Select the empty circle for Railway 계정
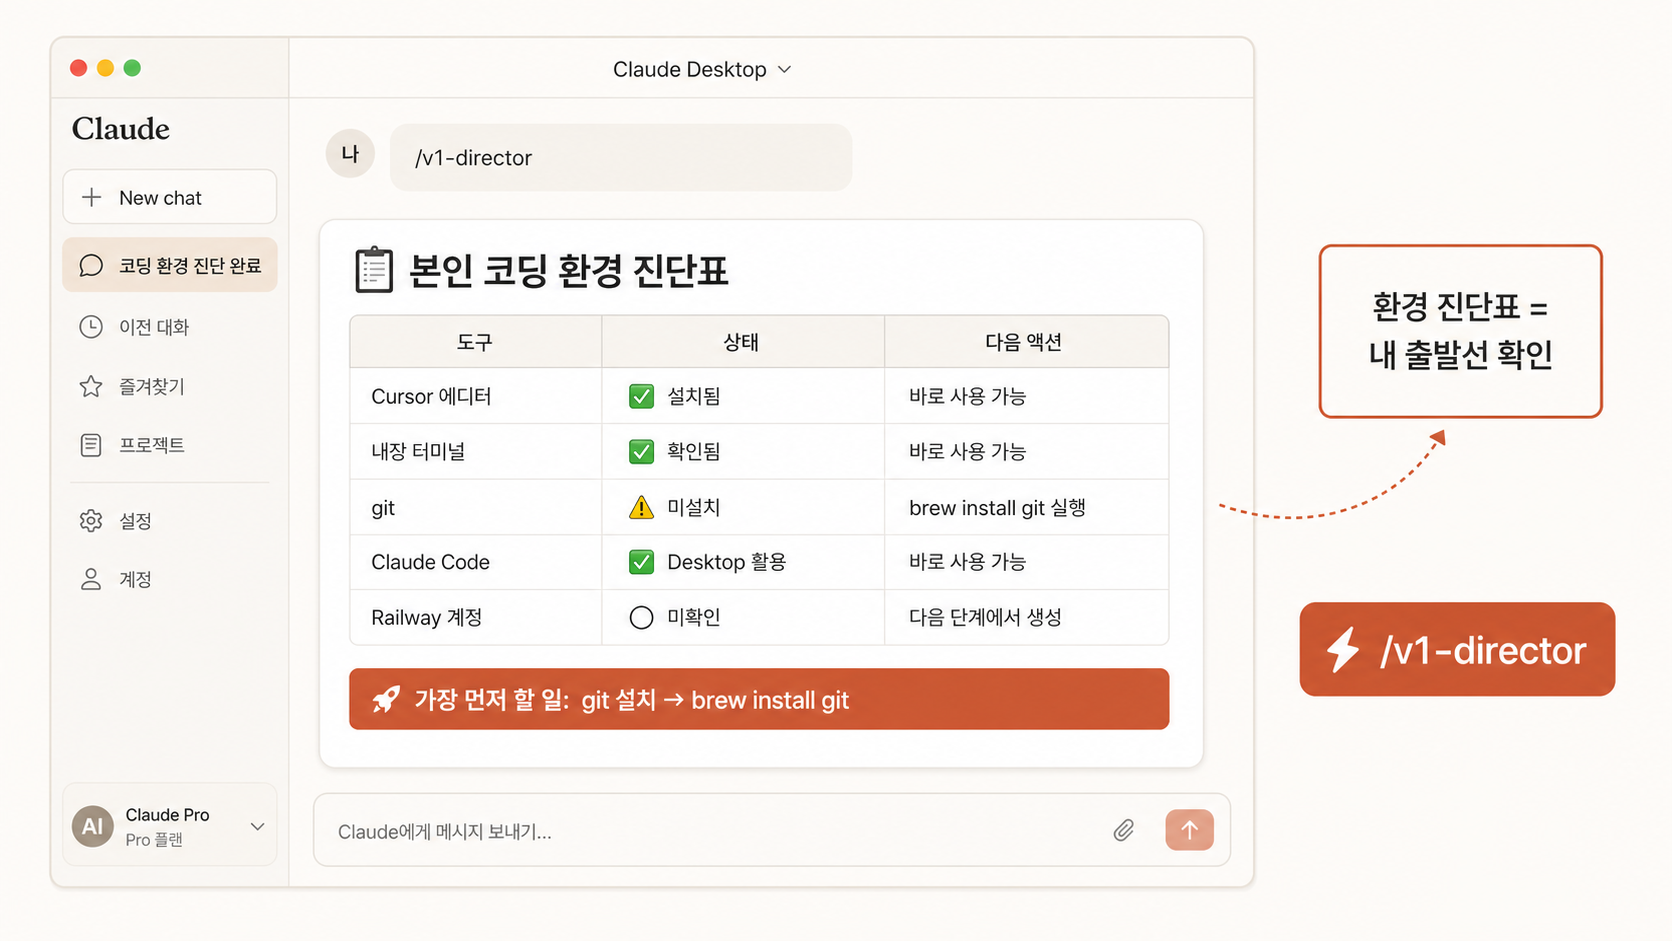This screenshot has height=941, width=1672. (641, 617)
